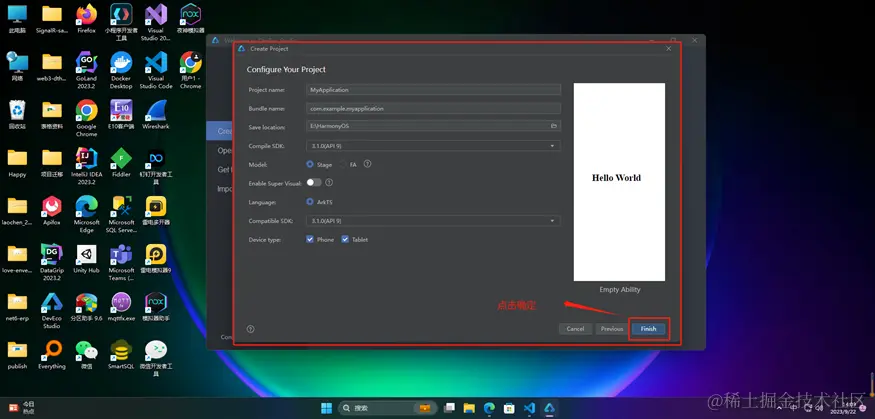Image resolution: width=875 pixels, height=419 pixels.
Task: Open File Explorer from taskbar
Action: point(469,408)
